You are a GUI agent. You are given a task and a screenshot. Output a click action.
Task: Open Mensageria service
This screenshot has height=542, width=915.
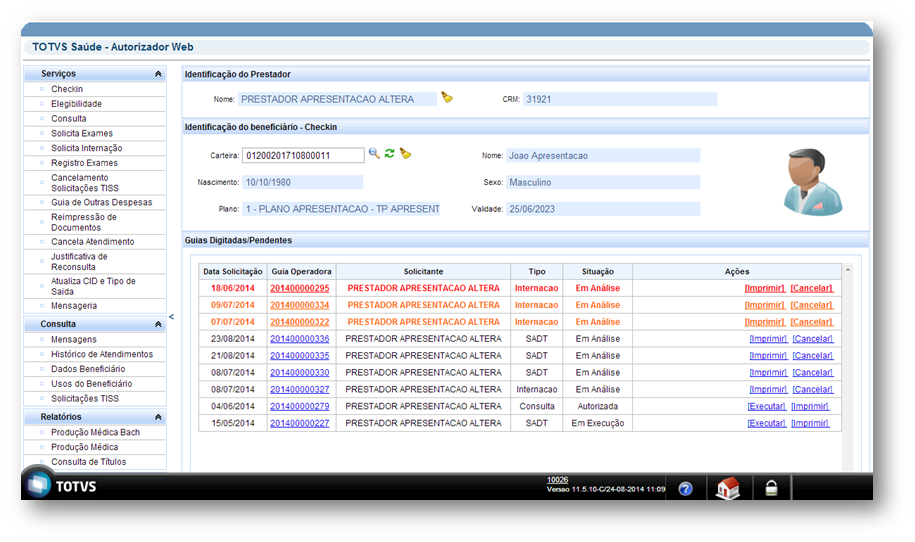pos(74,306)
